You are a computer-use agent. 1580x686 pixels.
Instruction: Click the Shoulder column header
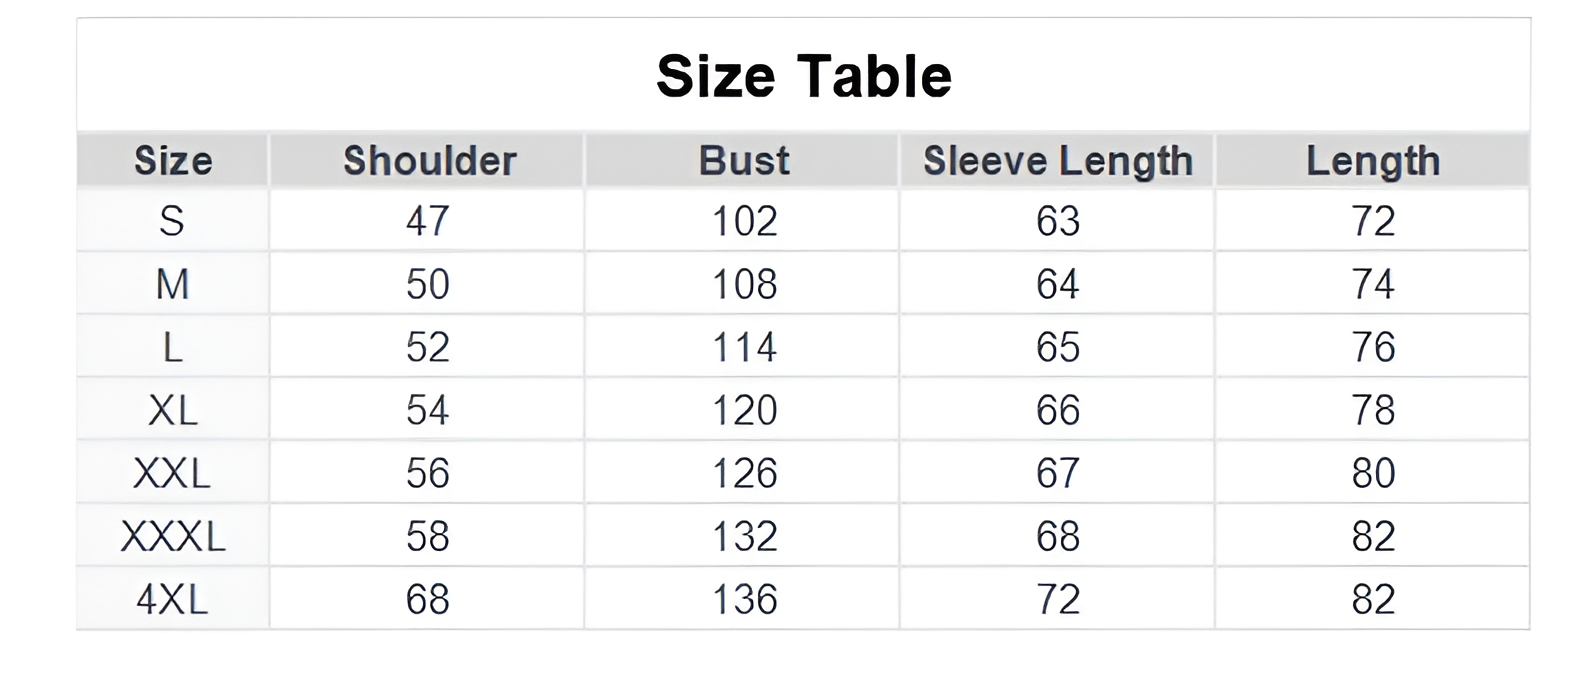(429, 161)
